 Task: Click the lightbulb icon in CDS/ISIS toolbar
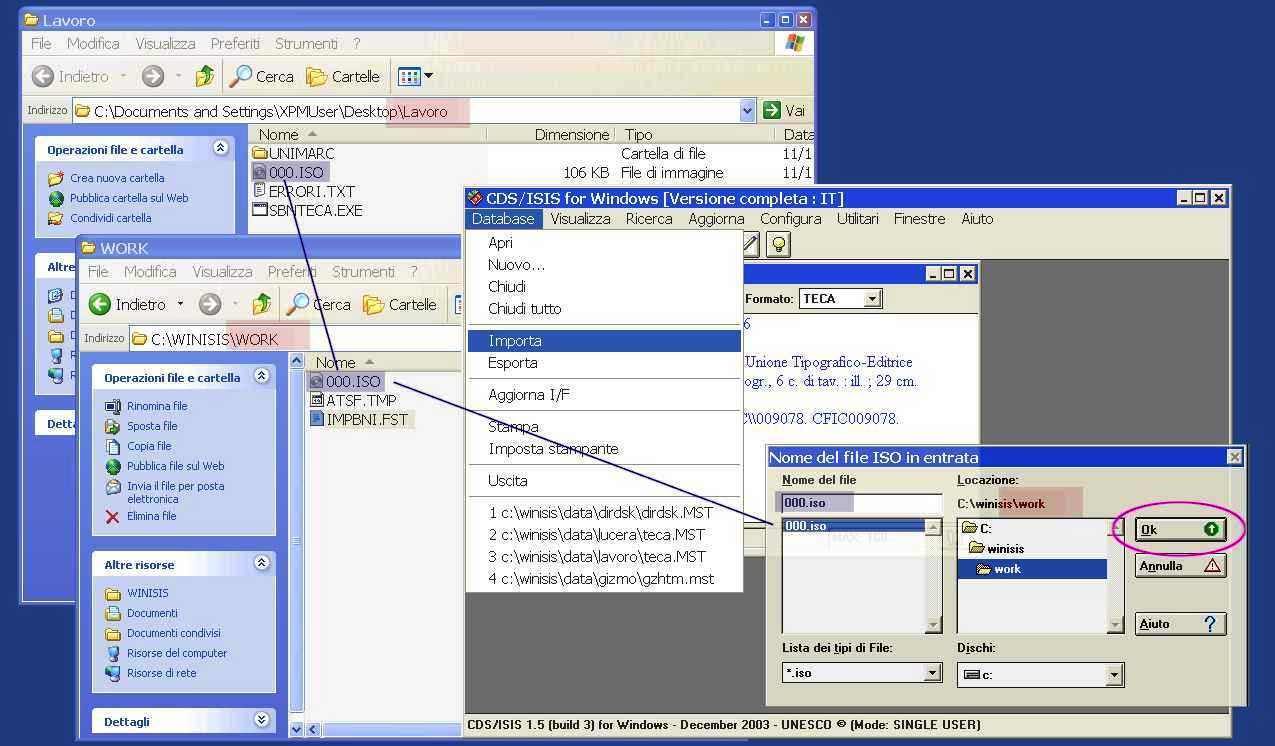(x=778, y=244)
